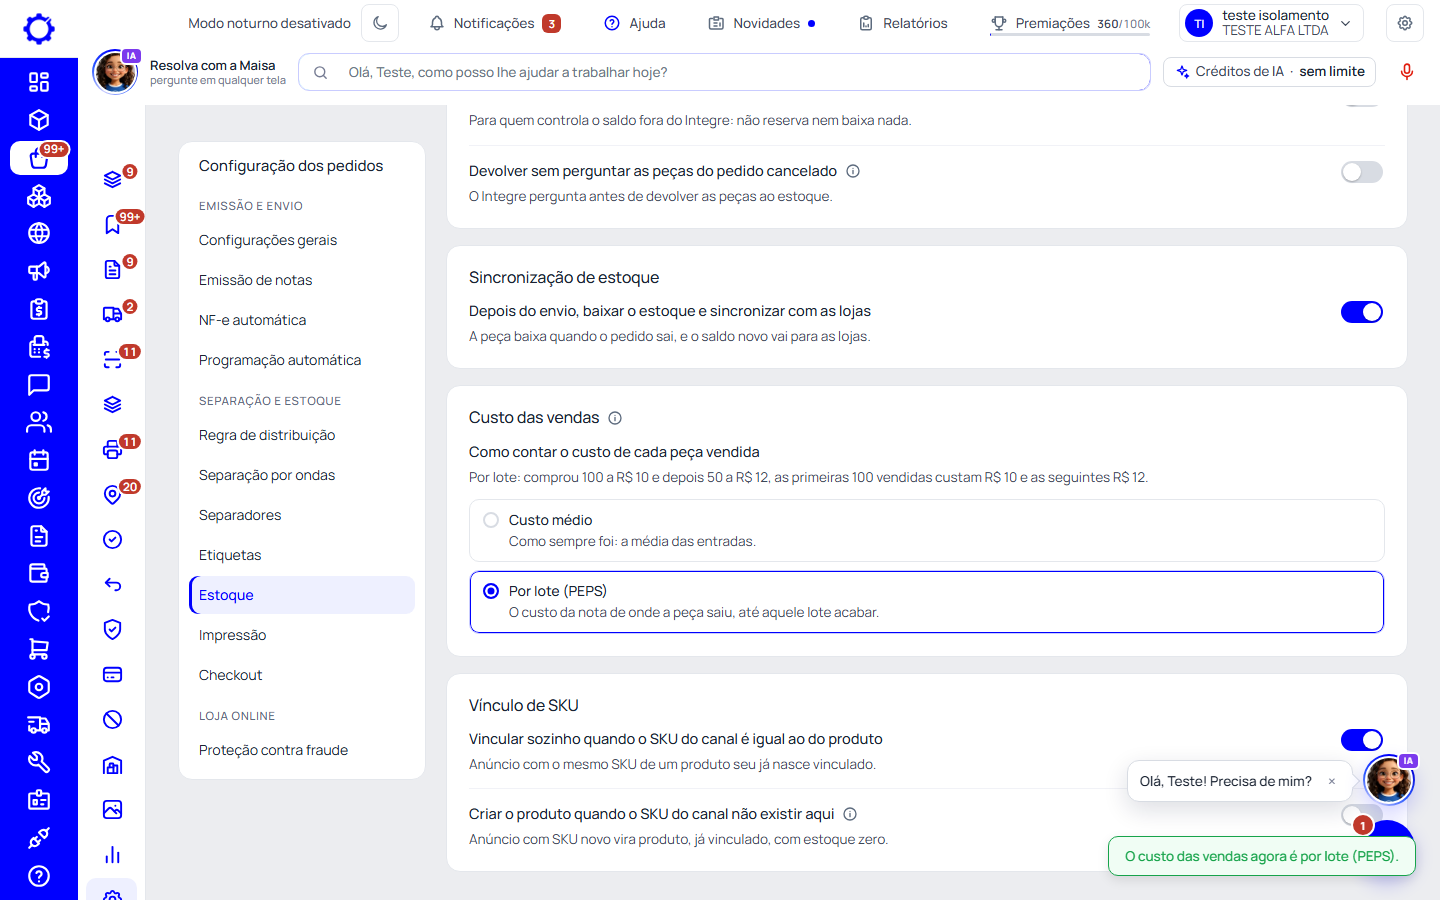Toggle night mode with the moon icon

(380, 23)
